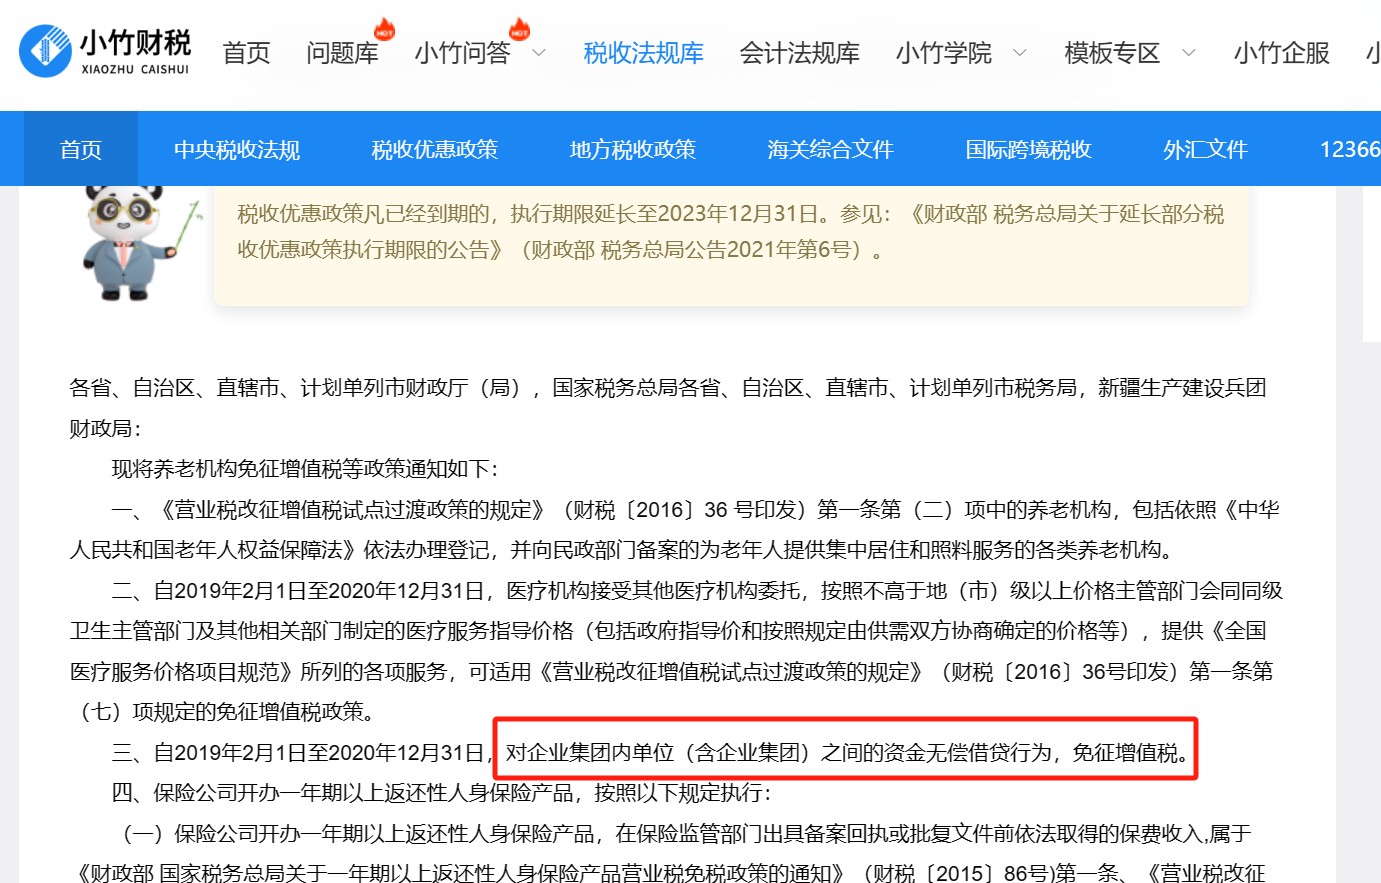Screen dimensions: 1381x883
Task: Select the 税收法规库 menu item
Action: (643, 53)
